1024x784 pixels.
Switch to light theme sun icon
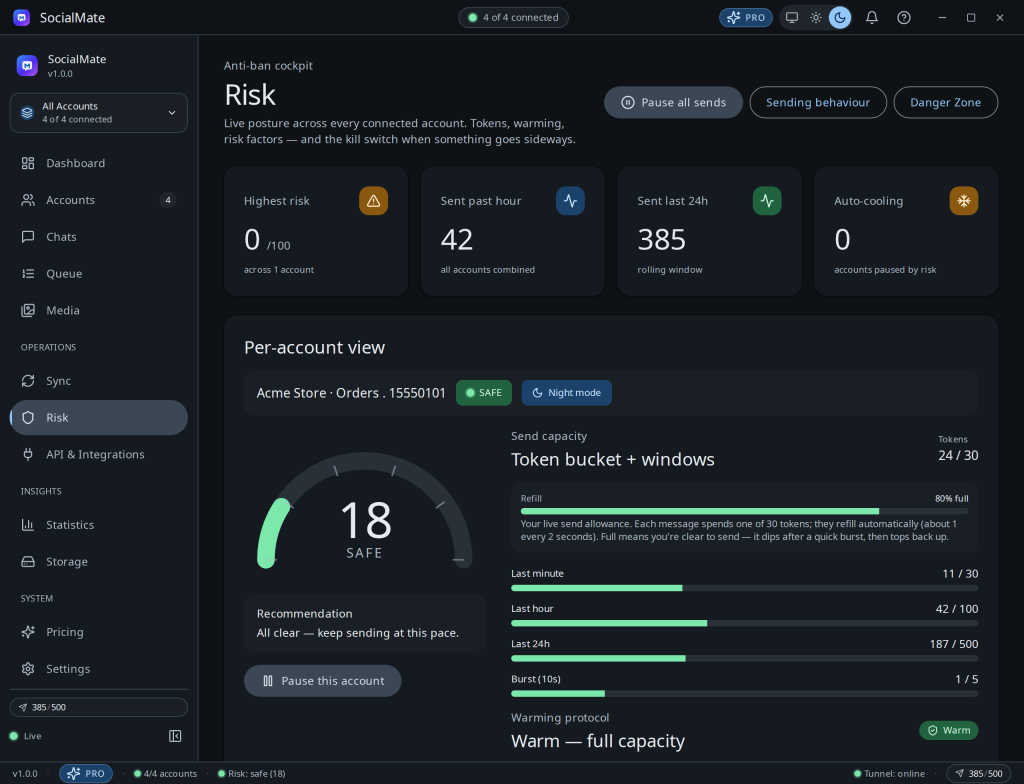pyautogui.click(x=816, y=18)
